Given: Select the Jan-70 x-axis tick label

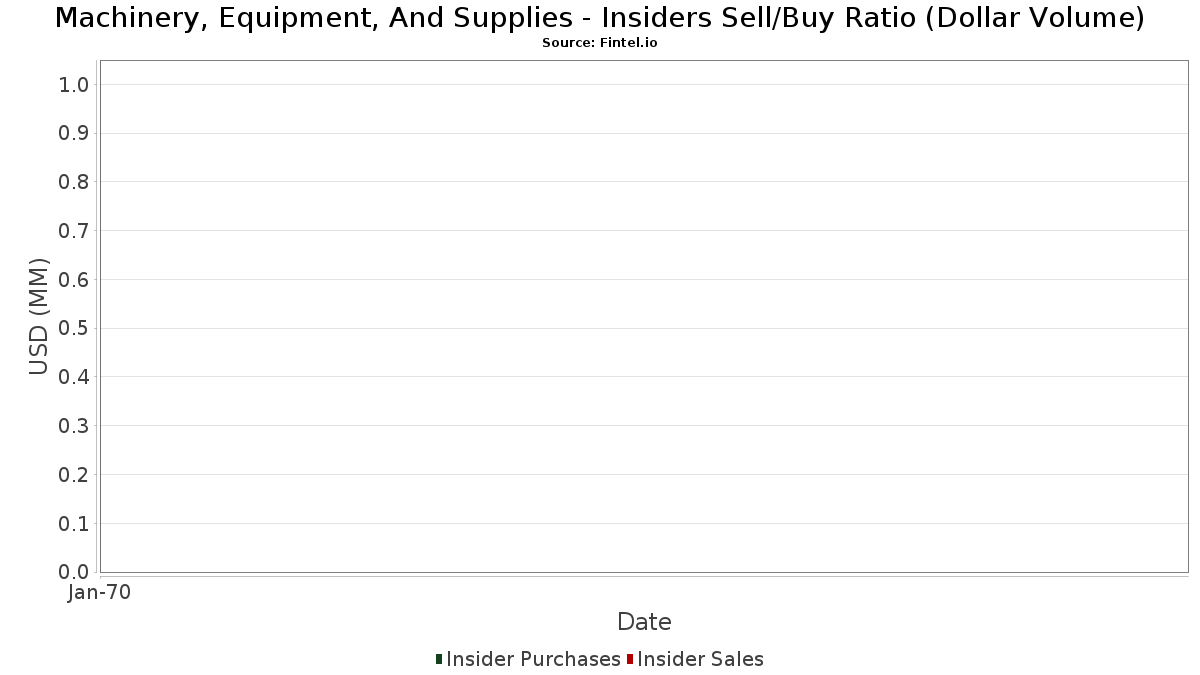Looking at the screenshot, I should point(99,593).
